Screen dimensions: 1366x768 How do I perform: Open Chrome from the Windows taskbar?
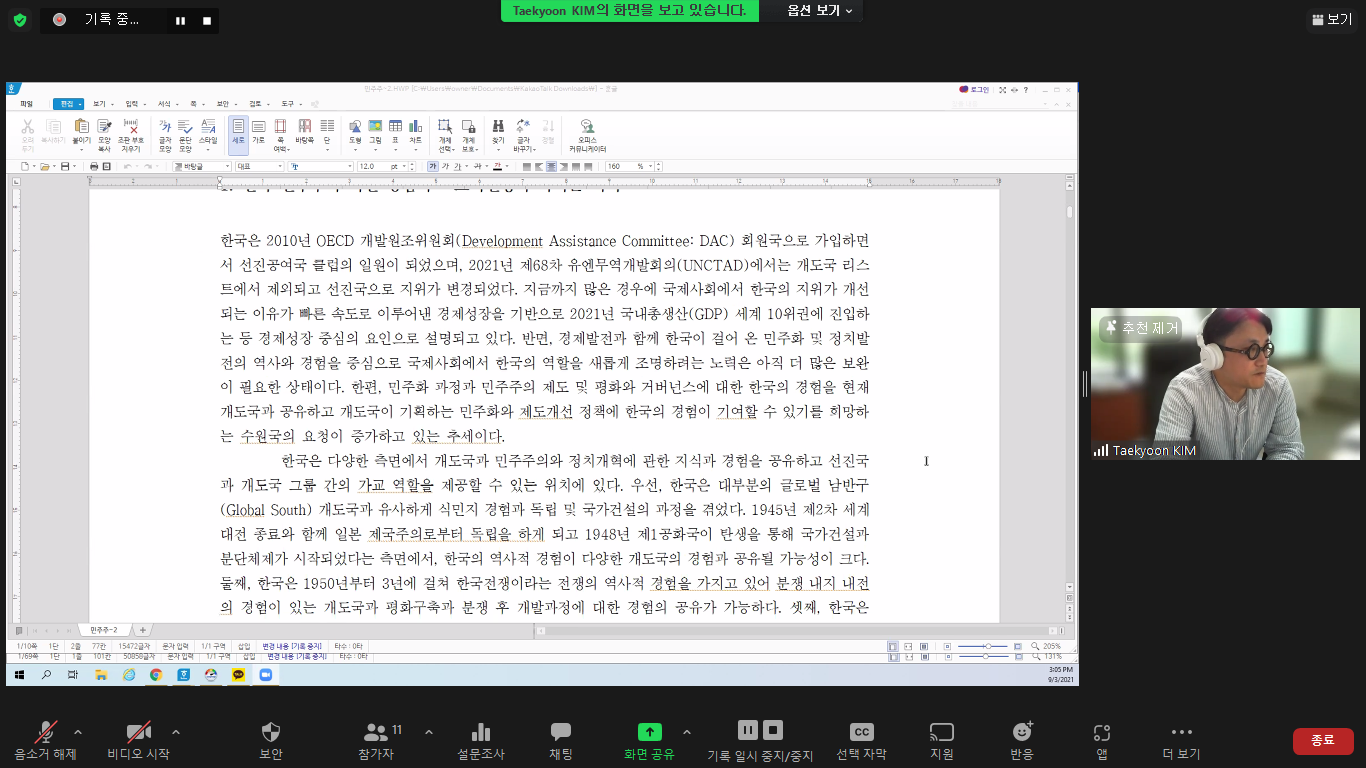pos(155,675)
